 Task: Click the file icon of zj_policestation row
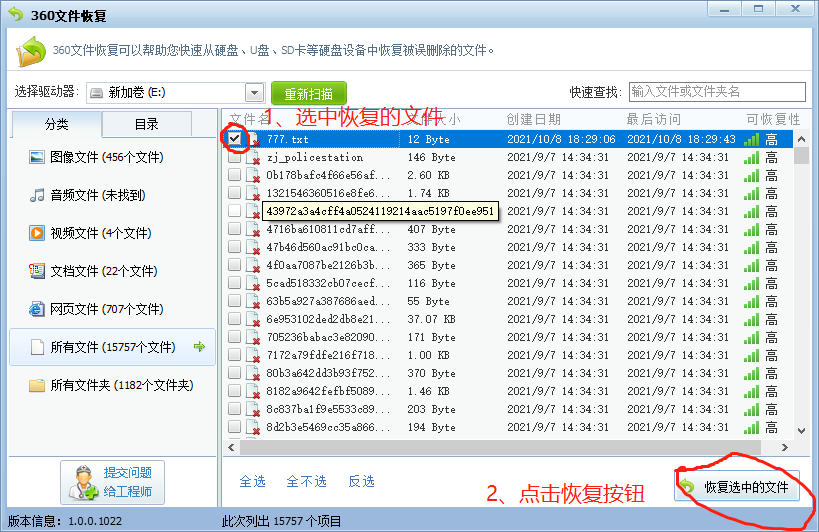pos(254,158)
